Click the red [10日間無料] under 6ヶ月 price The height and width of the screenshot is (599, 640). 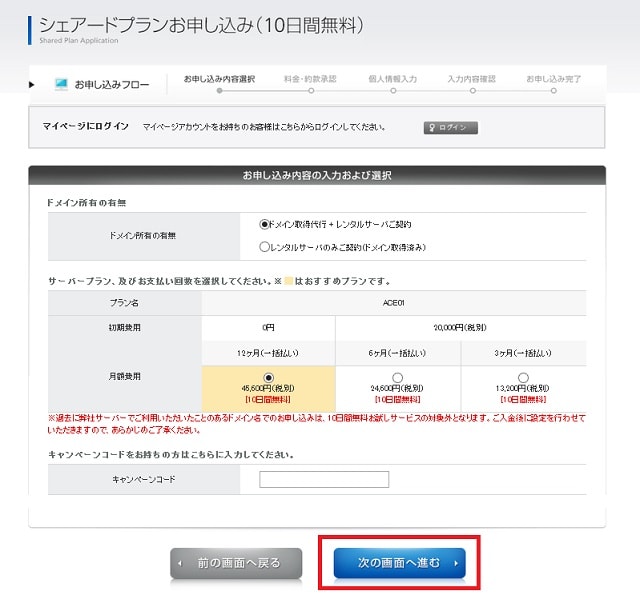(398, 400)
